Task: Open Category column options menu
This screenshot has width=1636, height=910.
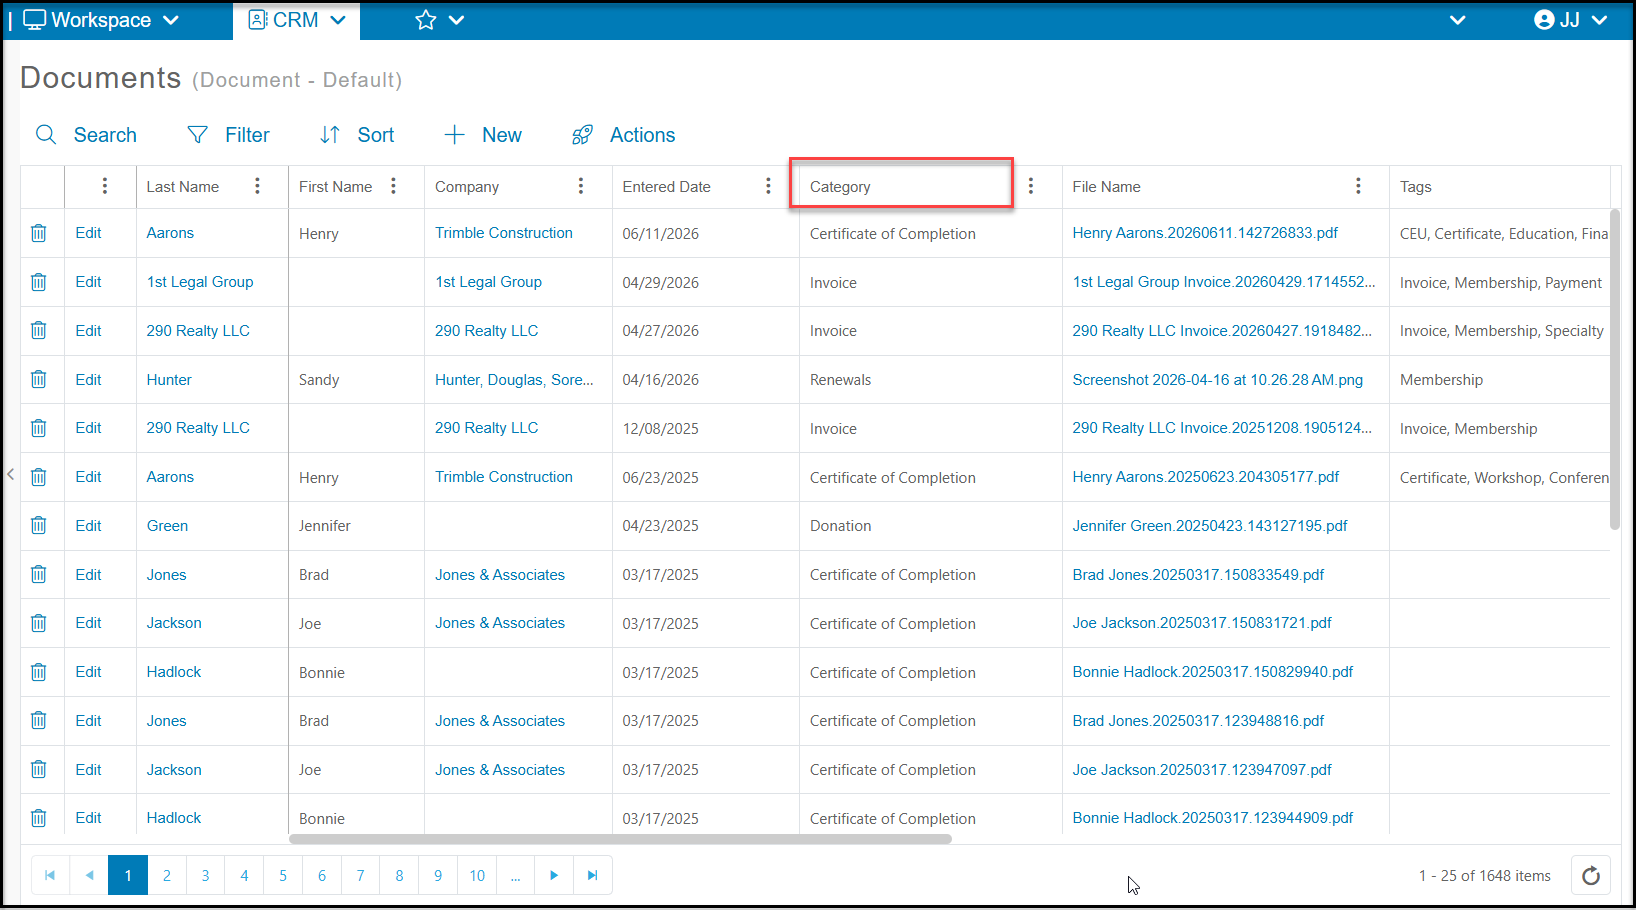Action: tap(1031, 186)
